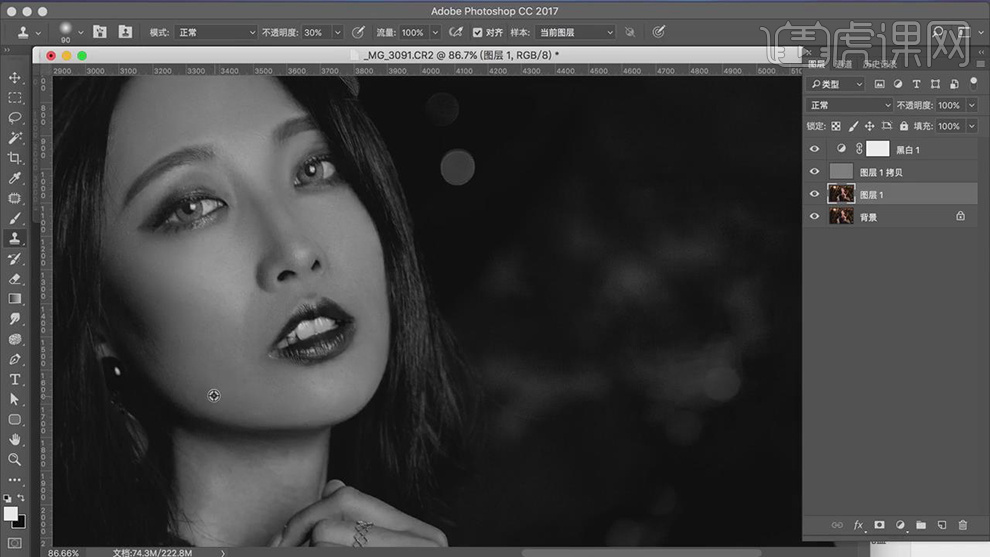Click the background color swatch
Image resolution: width=990 pixels, height=557 pixels.
pos(20,522)
